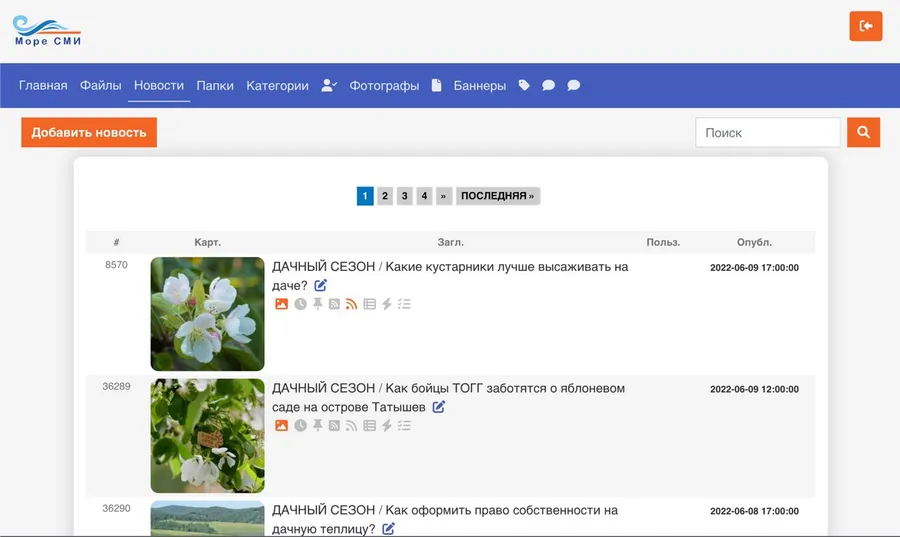
Task: Open landscape thumbnail for news 36290
Action: [x=207, y=518]
